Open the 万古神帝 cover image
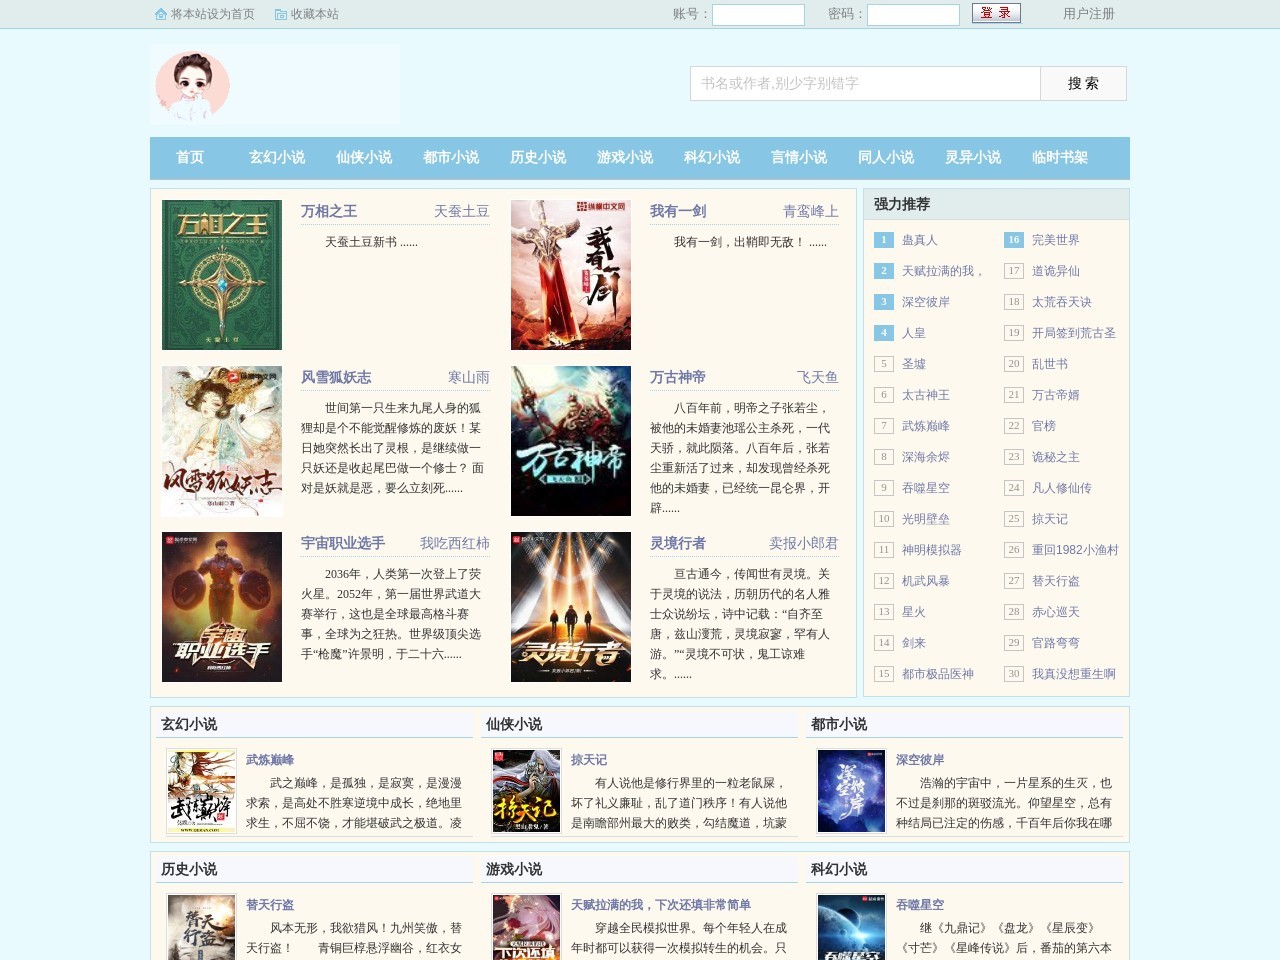The image size is (1280, 960). [571, 441]
